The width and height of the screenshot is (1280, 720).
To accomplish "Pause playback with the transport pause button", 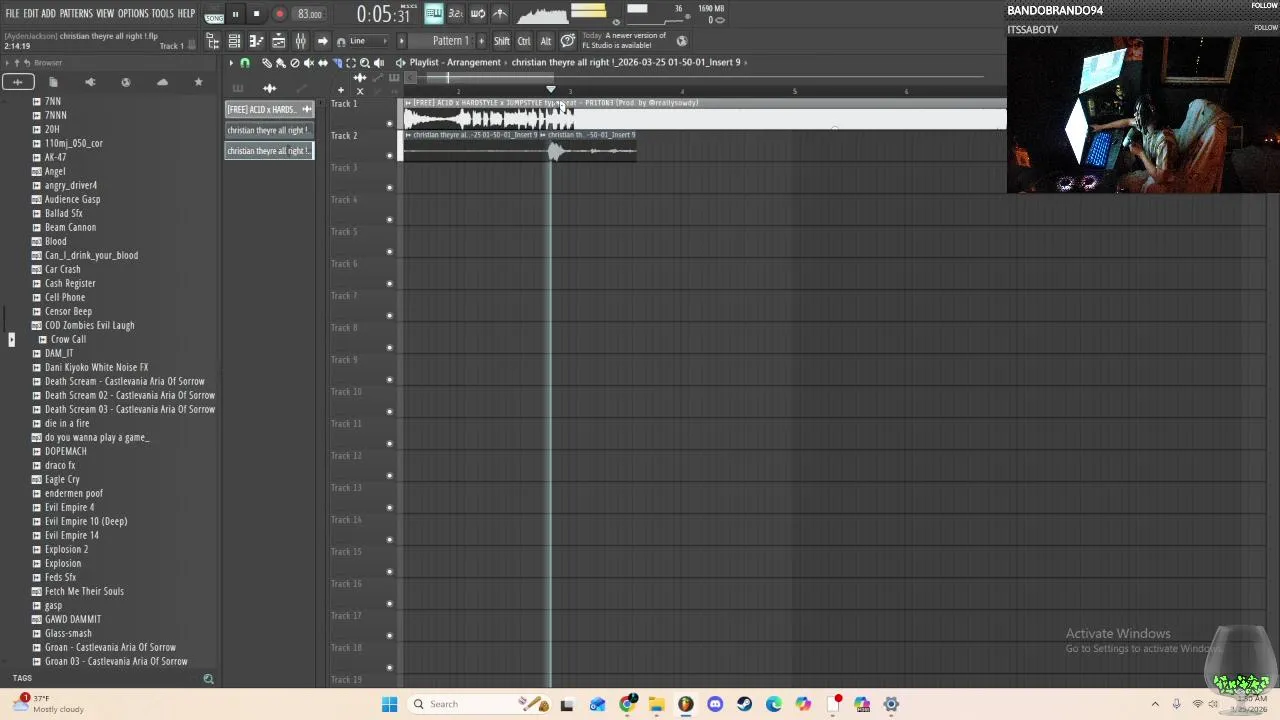I will pyautogui.click(x=235, y=14).
